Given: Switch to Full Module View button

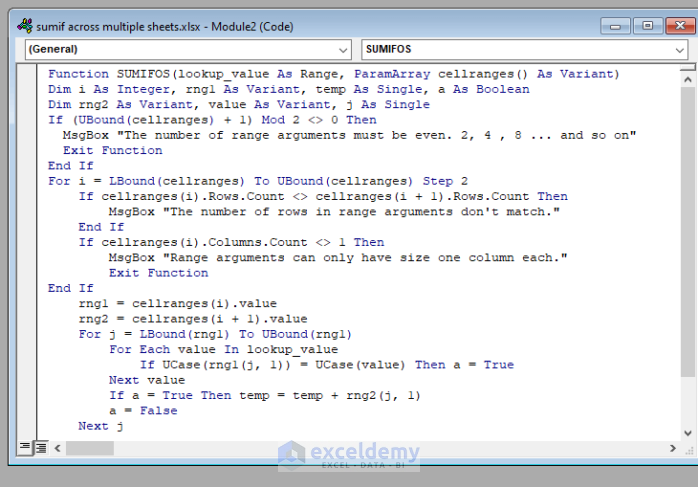Looking at the screenshot, I should (x=41, y=447).
